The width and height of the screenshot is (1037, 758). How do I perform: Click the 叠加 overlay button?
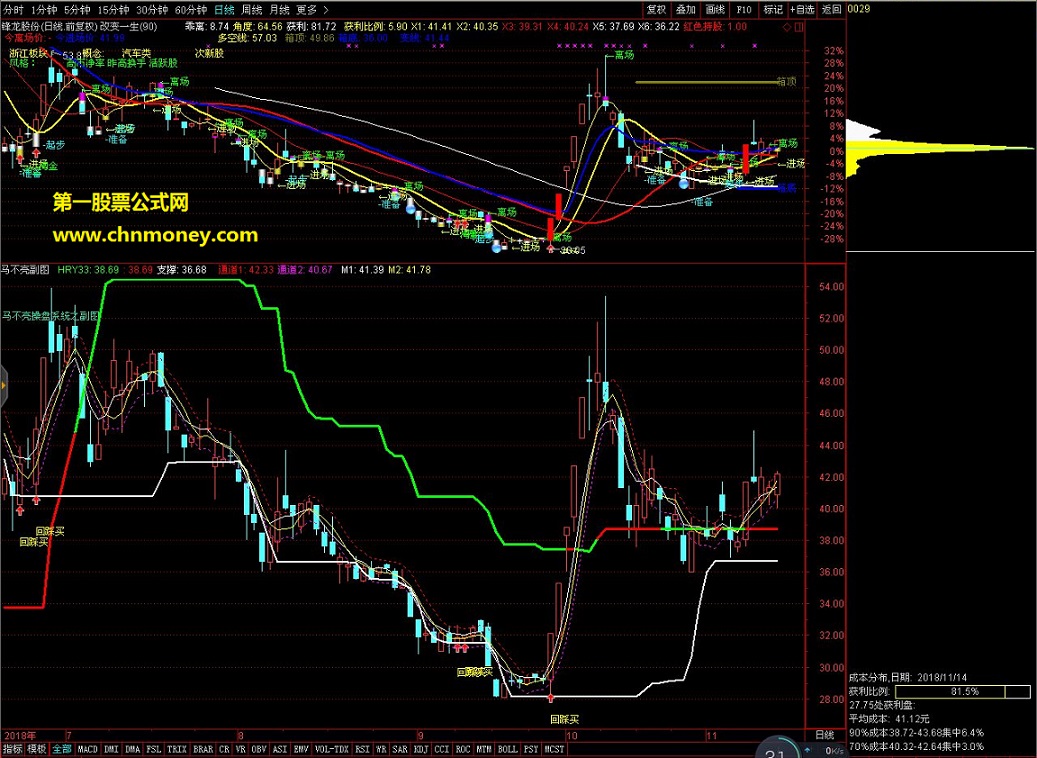click(x=686, y=9)
